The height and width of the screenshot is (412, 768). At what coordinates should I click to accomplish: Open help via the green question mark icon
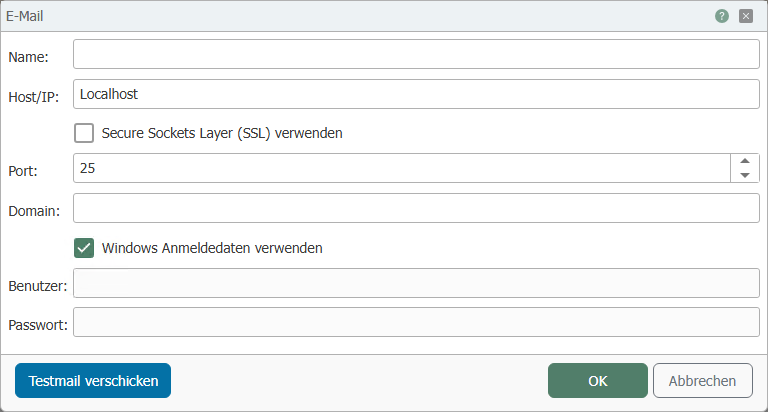click(x=721, y=16)
